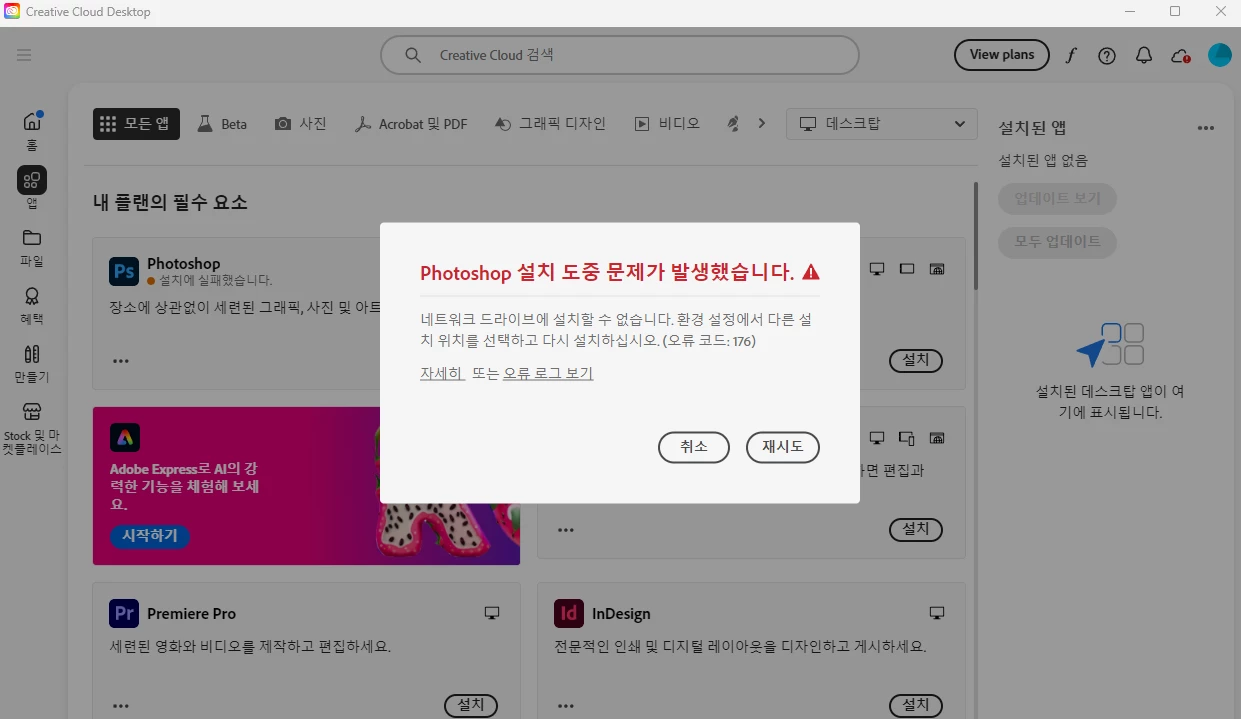The image size is (1241, 719).
Task: Select the 사진 category tab
Action: click(301, 124)
